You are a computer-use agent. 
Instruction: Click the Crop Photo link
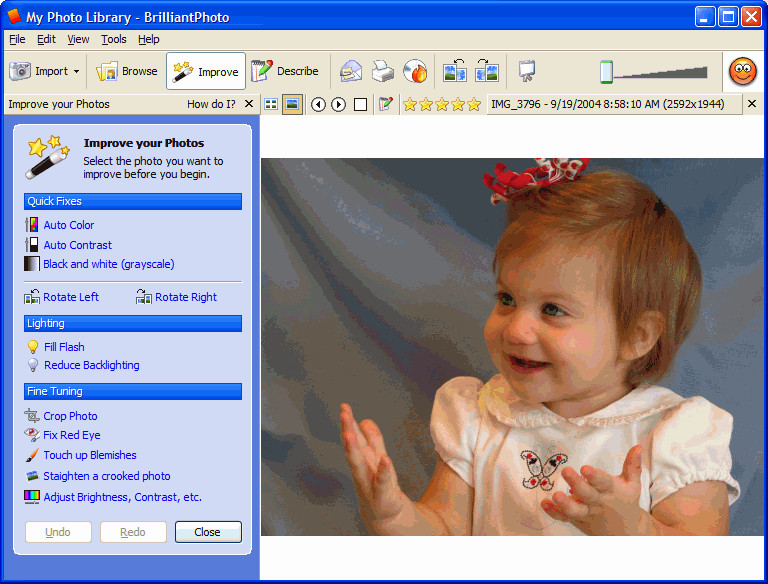coord(70,416)
